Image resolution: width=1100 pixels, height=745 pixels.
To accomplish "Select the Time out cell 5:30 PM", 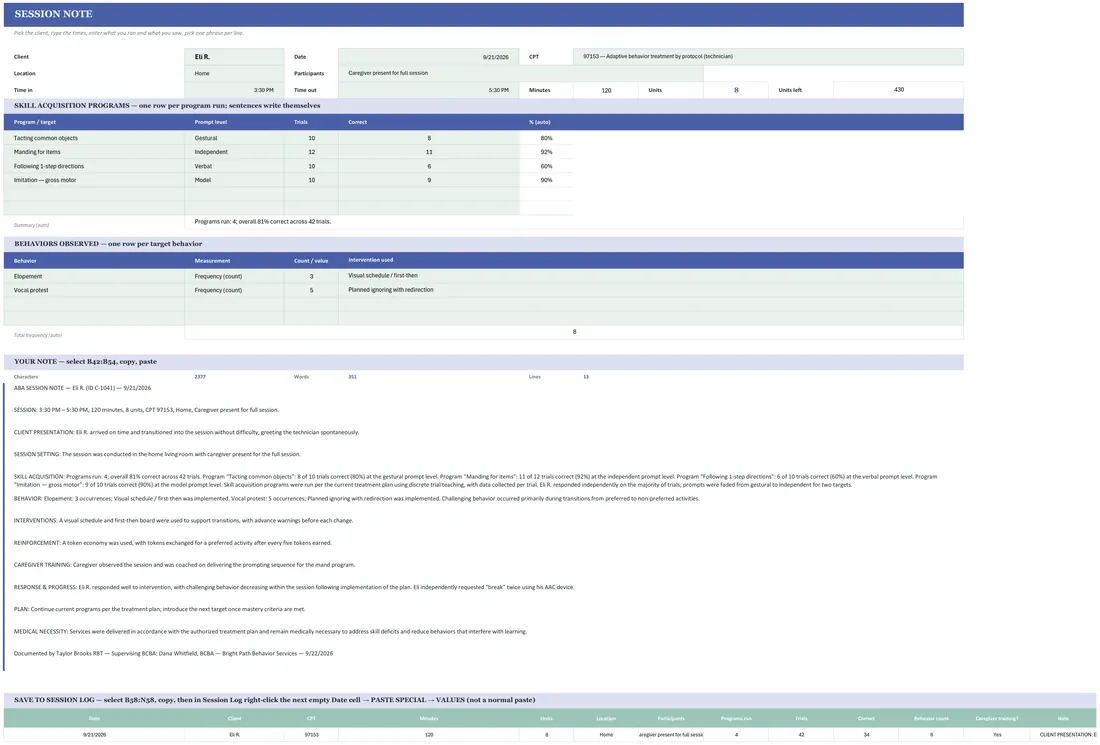I will coord(429,90).
